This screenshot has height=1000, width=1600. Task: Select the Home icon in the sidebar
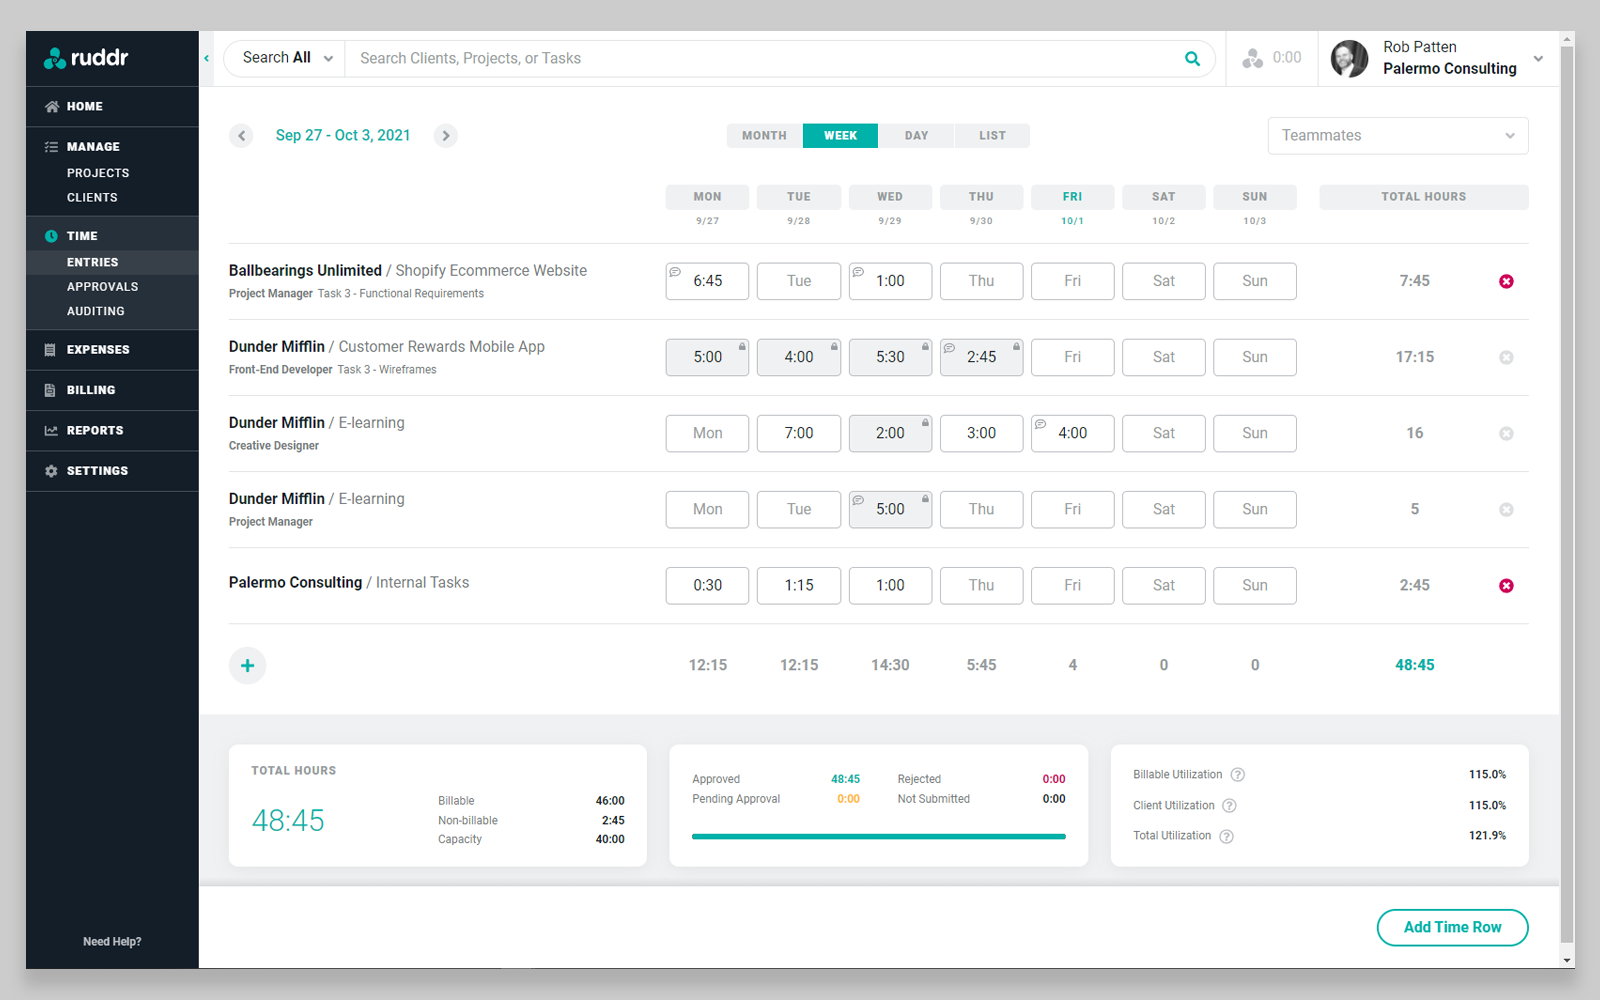(51, 106)
